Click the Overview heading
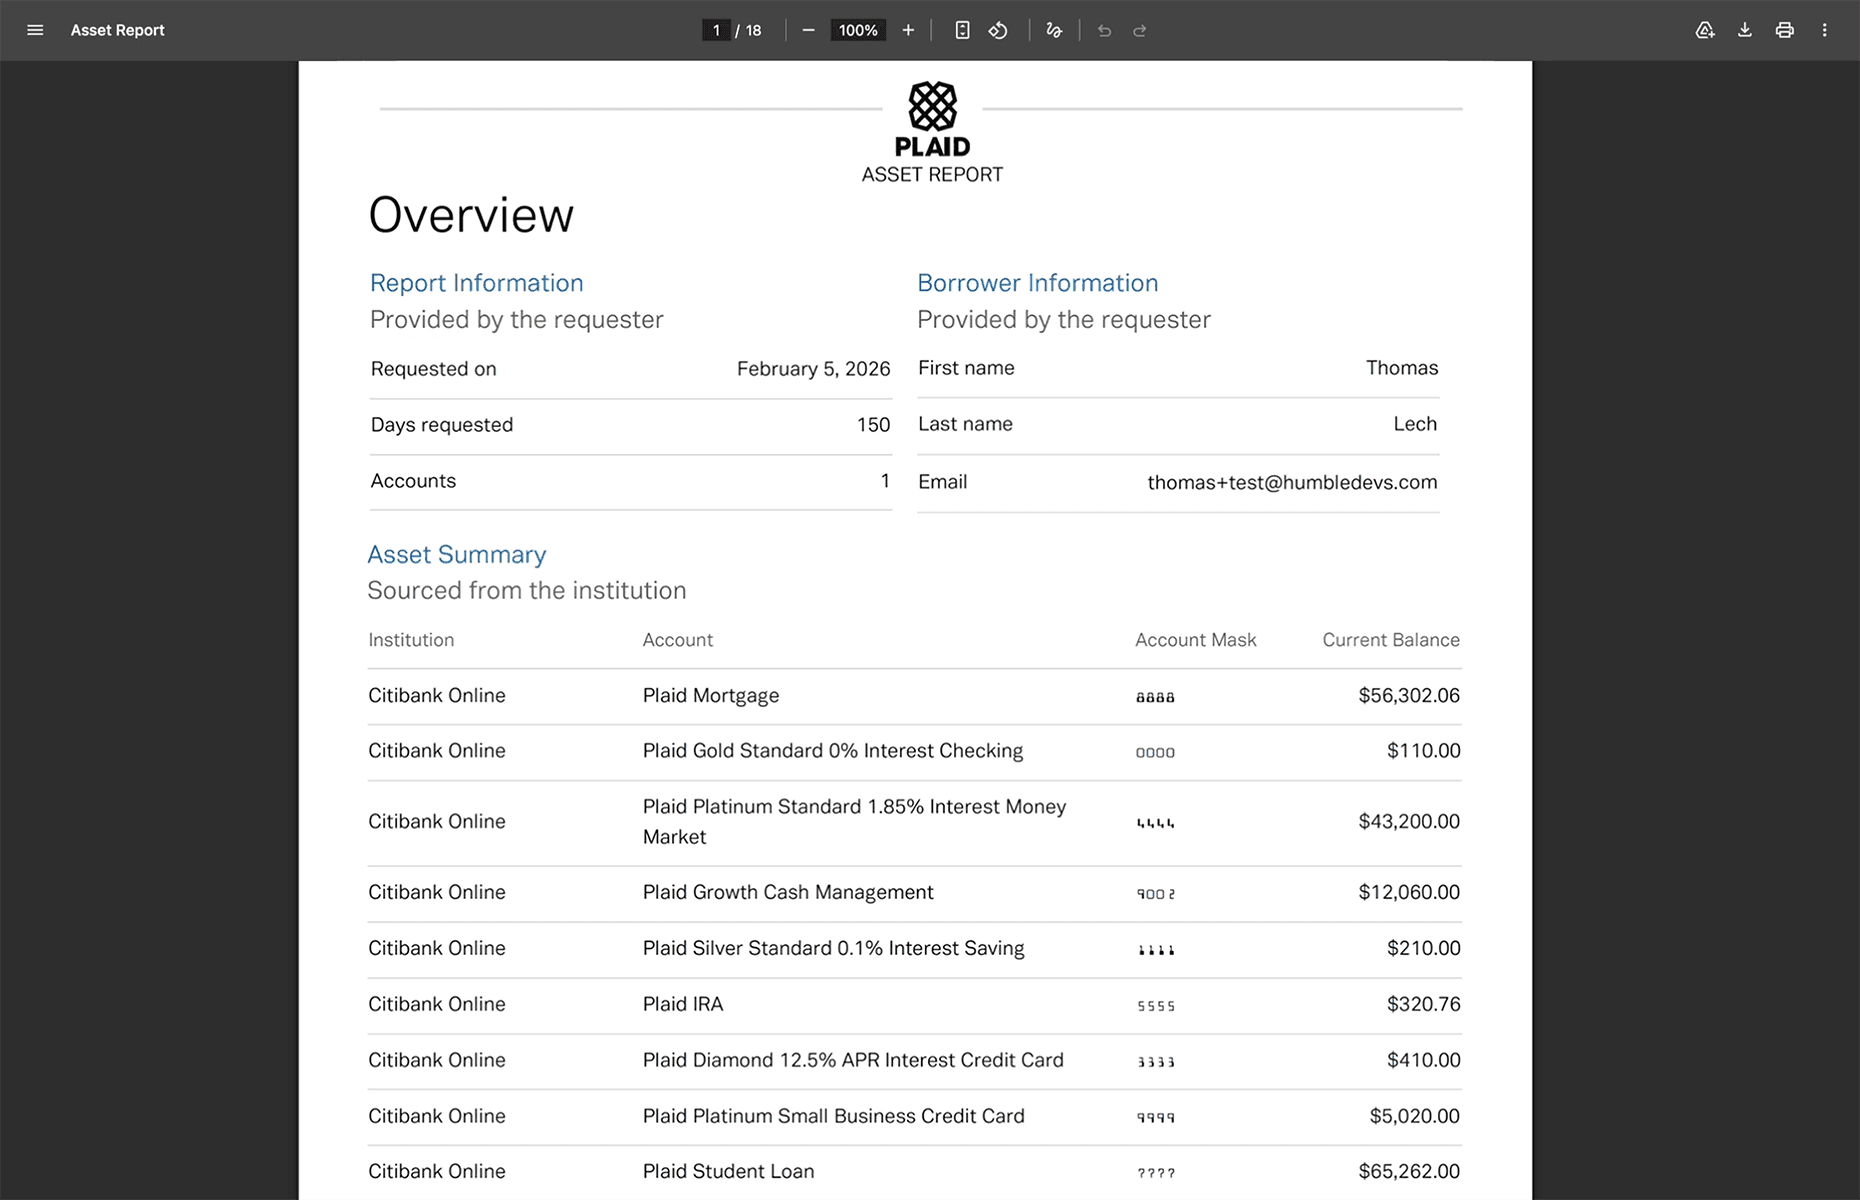This screenshot has width=1860, height=1200. pyautogui.click(x=471, y=214)
